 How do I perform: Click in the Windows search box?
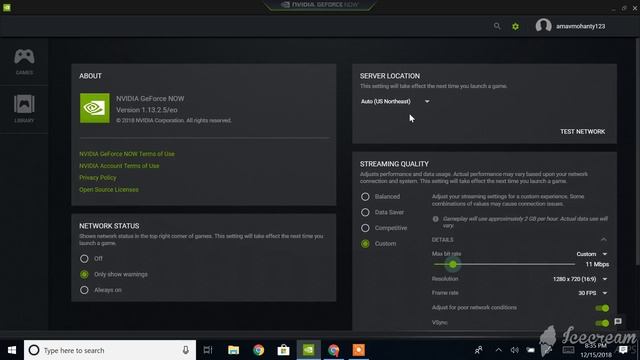pyautogui.click(x=110, y=350)
